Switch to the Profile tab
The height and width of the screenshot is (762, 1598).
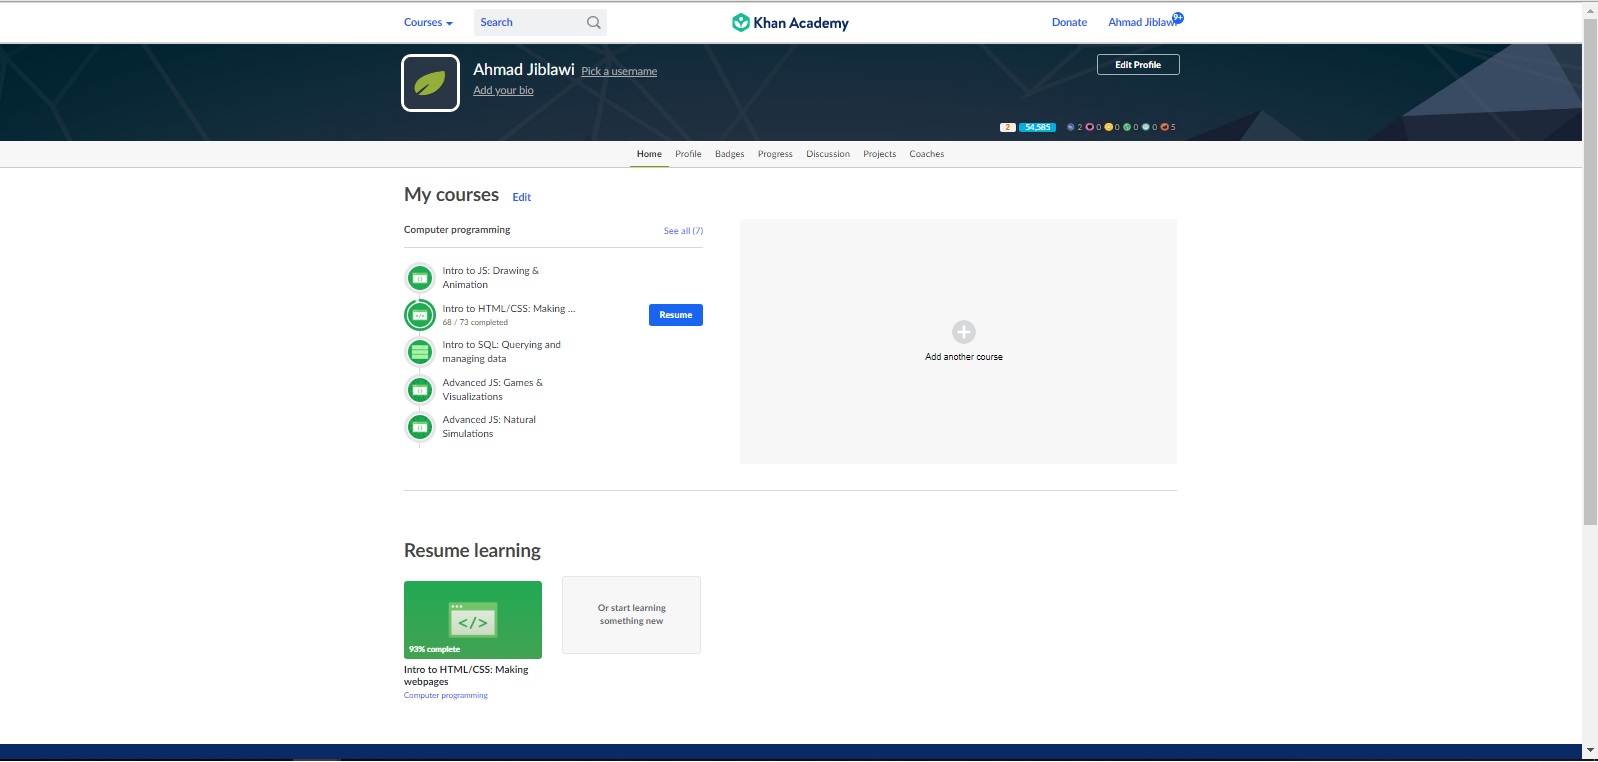click(688, 154)
